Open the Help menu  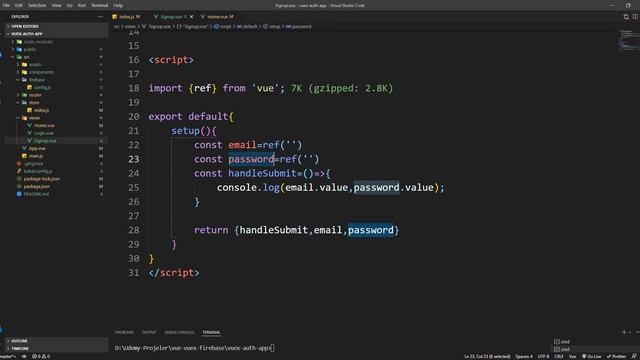point(118,5)
